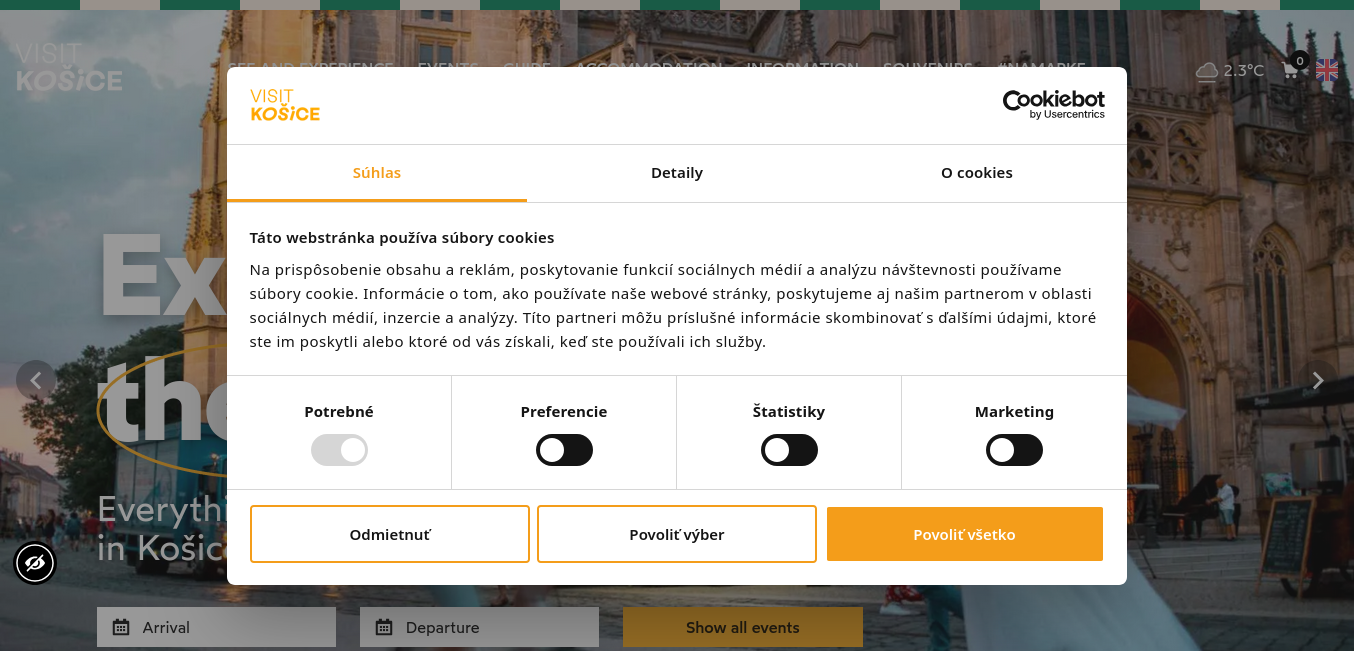Click the Cookiebot by Usercentrics logo

click(x=1054, y=104)
